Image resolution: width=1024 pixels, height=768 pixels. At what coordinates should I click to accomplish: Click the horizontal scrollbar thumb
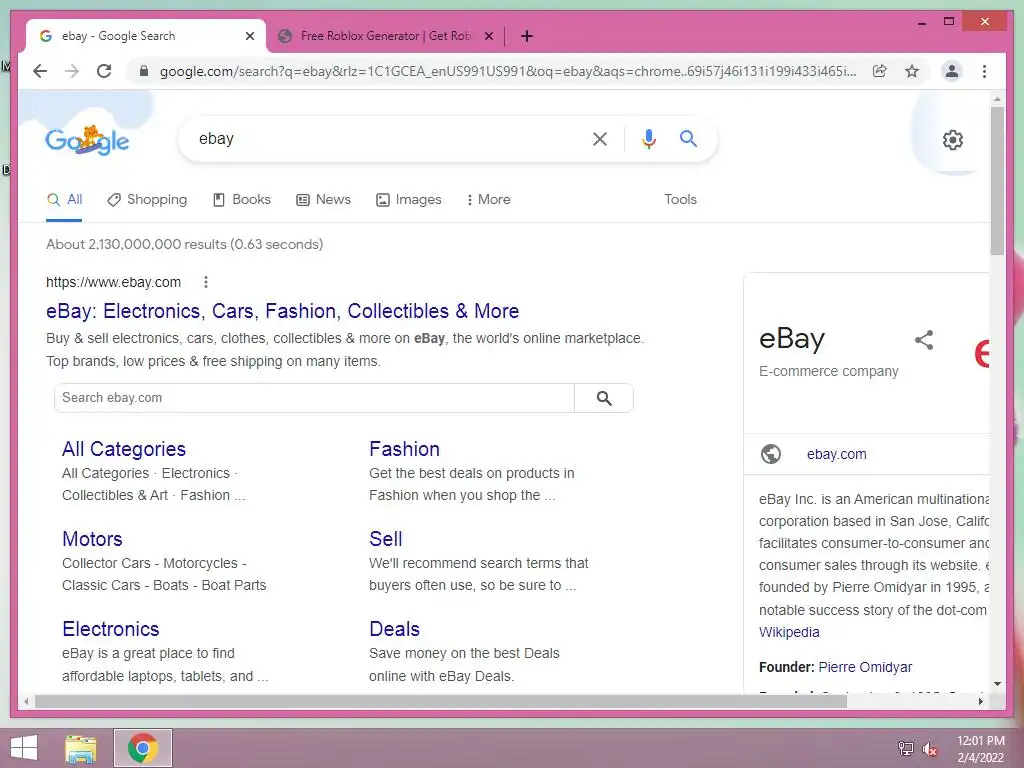(441, 701)
